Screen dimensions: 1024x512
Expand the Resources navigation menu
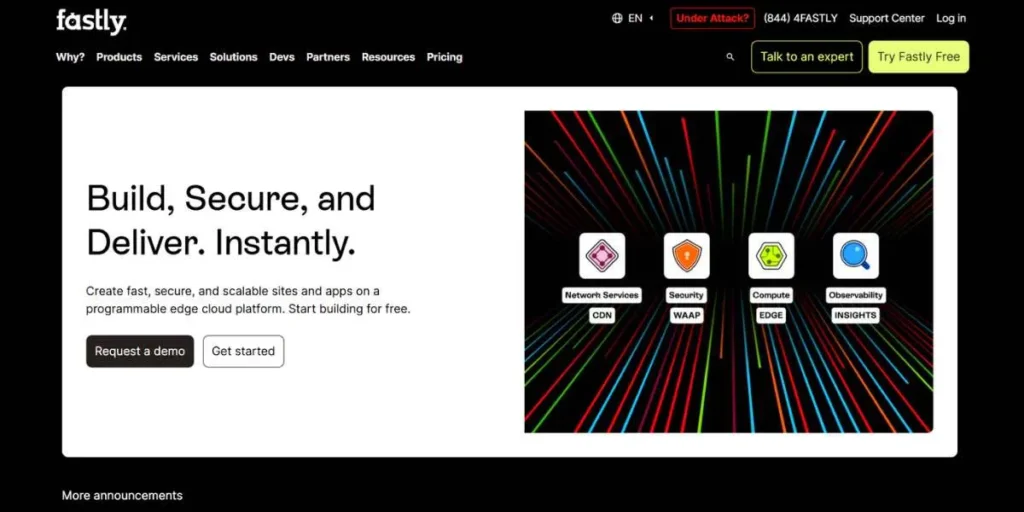click(x=388, y=57)
